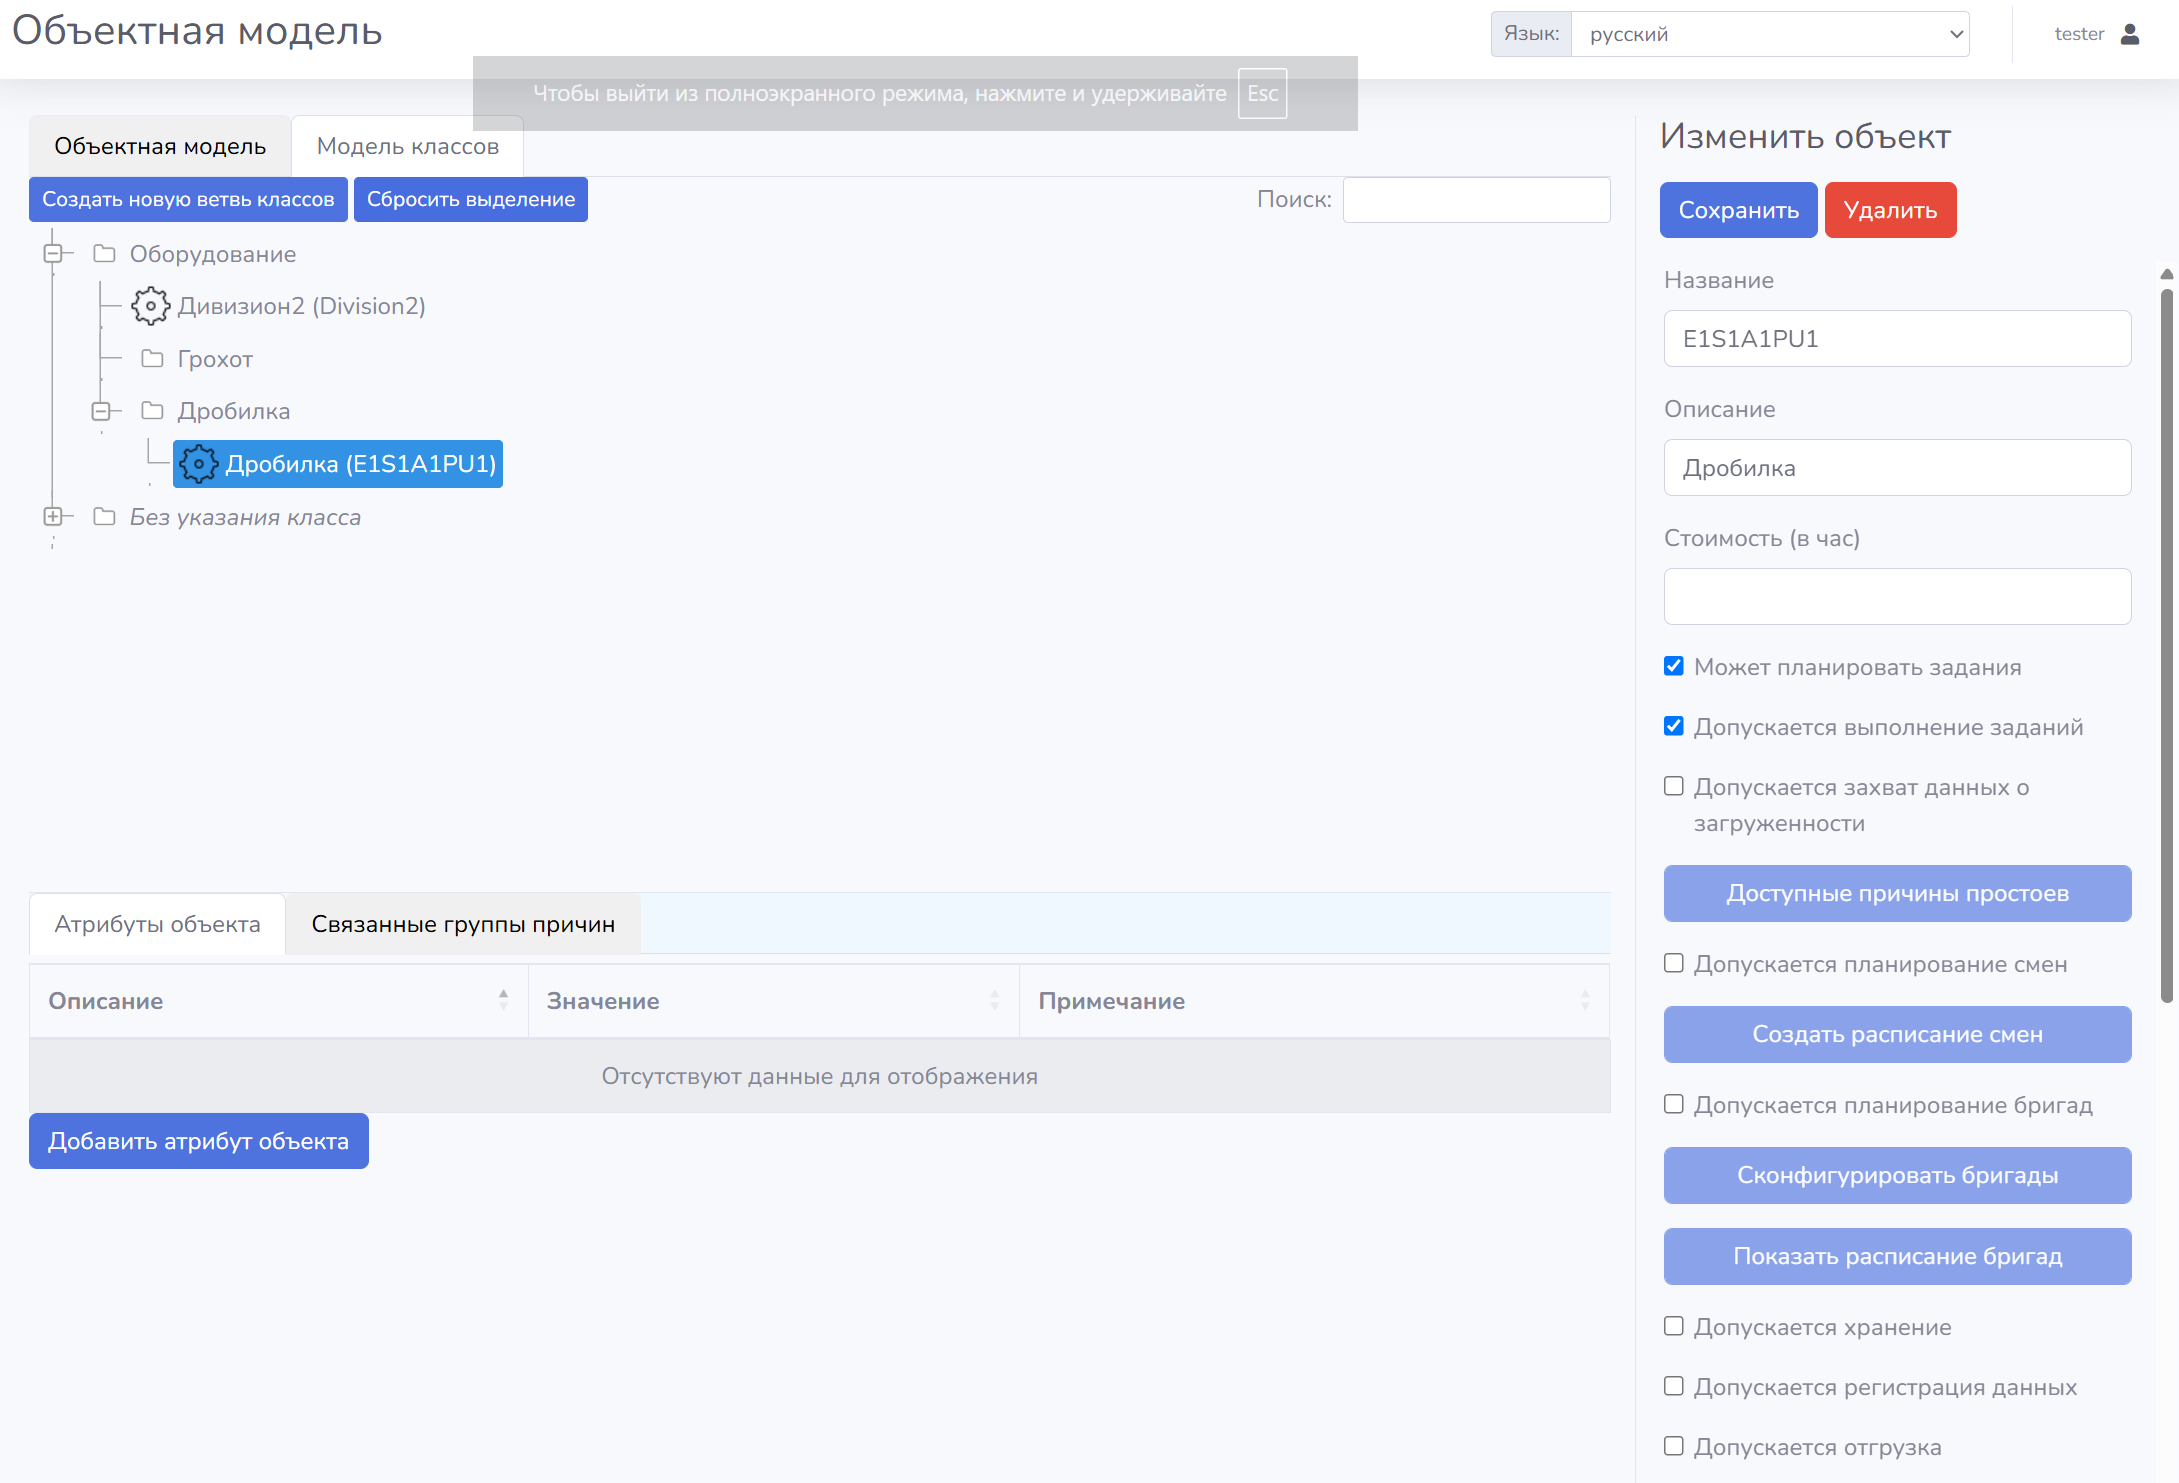
Task: Open Связанные группы причин tab
Action: coord(462,924)
